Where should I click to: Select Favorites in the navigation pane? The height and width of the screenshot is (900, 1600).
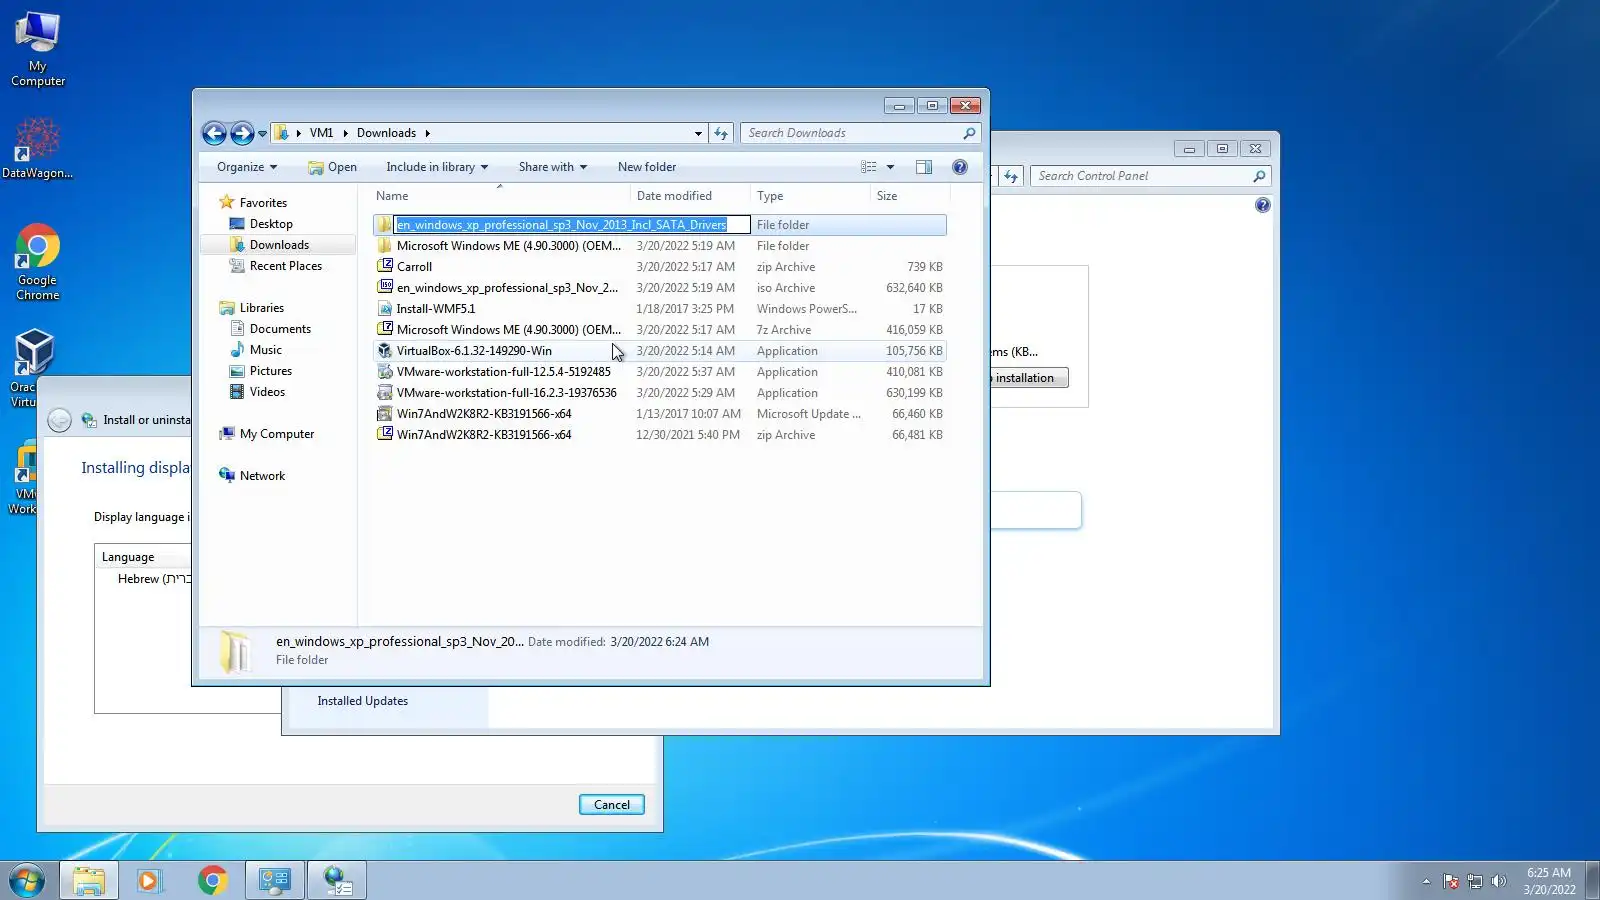tap(263, 203)
